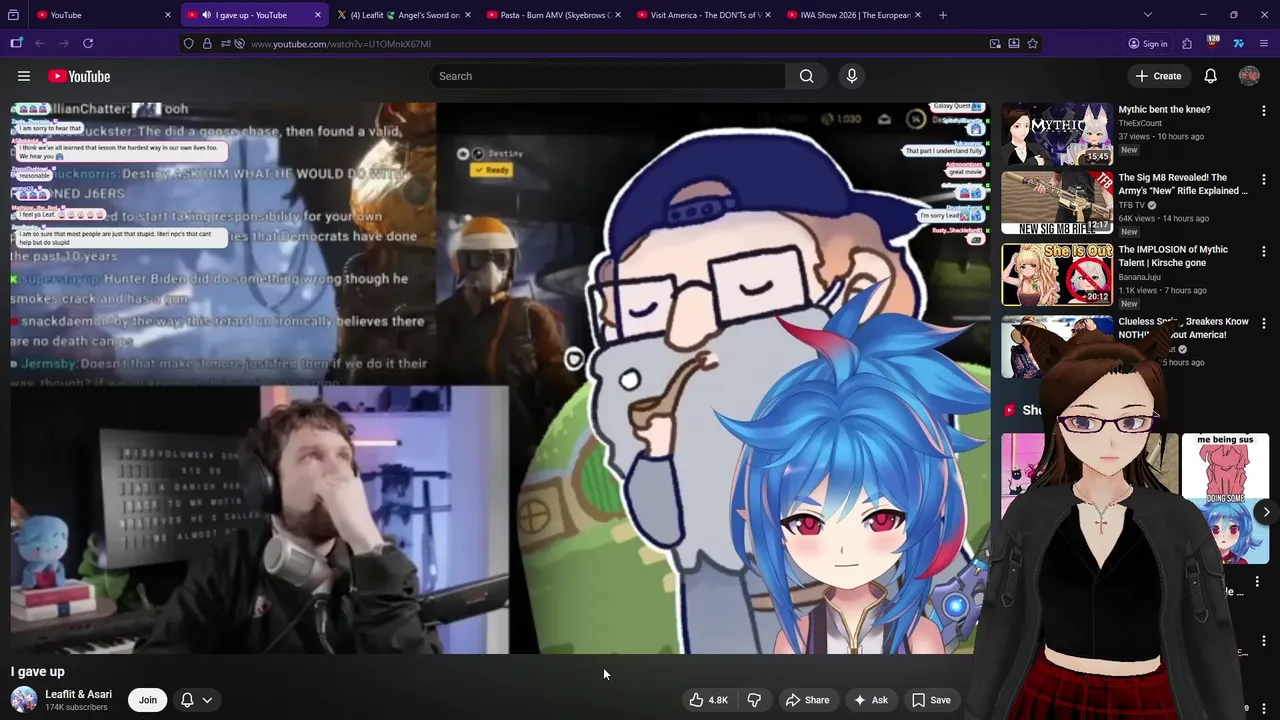Open 'me being sus' Short thumbnail
Screen dimensions: 1280x720
1226,498
